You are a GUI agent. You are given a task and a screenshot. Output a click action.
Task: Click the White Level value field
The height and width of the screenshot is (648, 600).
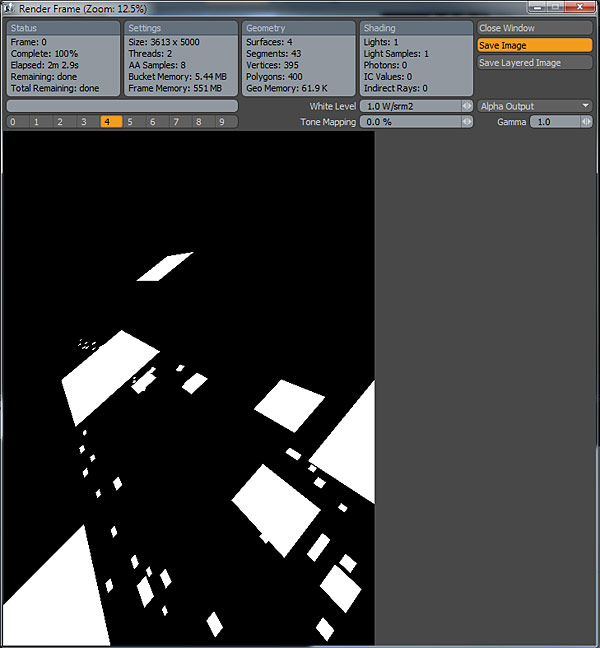(x=411, y=106)
